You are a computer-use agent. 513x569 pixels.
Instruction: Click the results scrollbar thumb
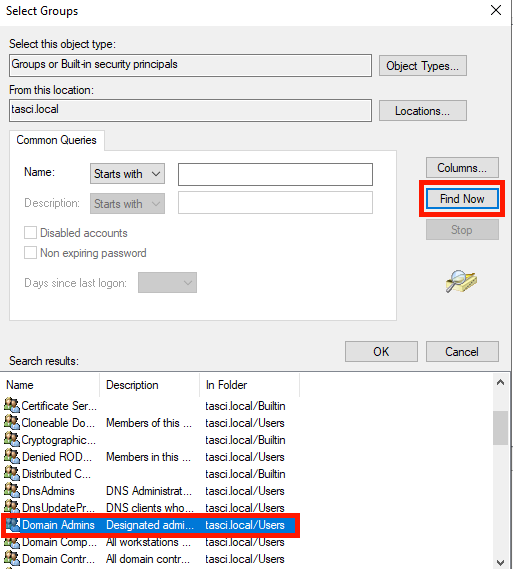click(500, 427)
